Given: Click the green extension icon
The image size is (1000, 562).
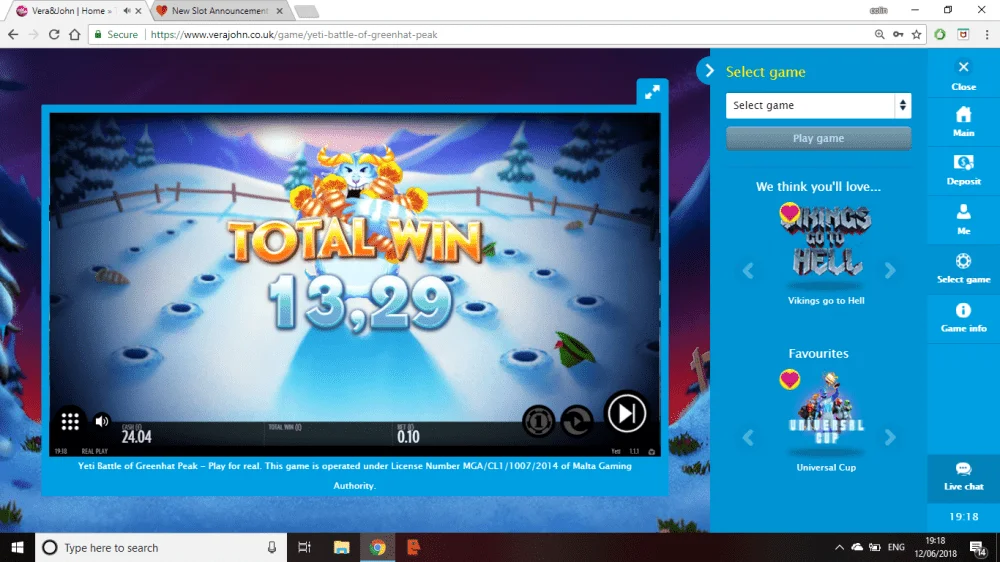Looking at the screenshot, I should click(940, 34).
